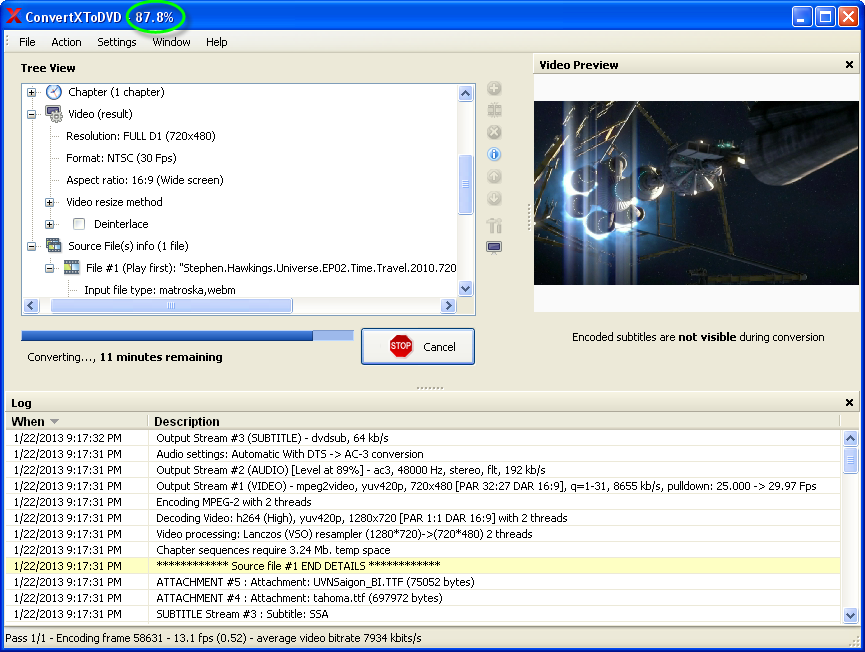Click the tree view scroll up arrow

(x=466, y=93)
